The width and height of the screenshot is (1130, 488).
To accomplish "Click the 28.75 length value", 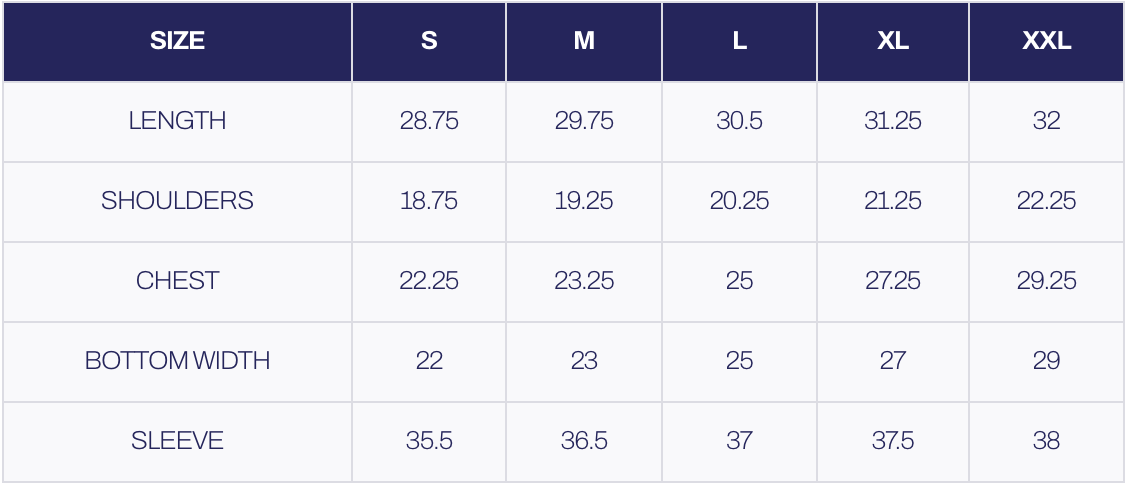I will point(429,121).
